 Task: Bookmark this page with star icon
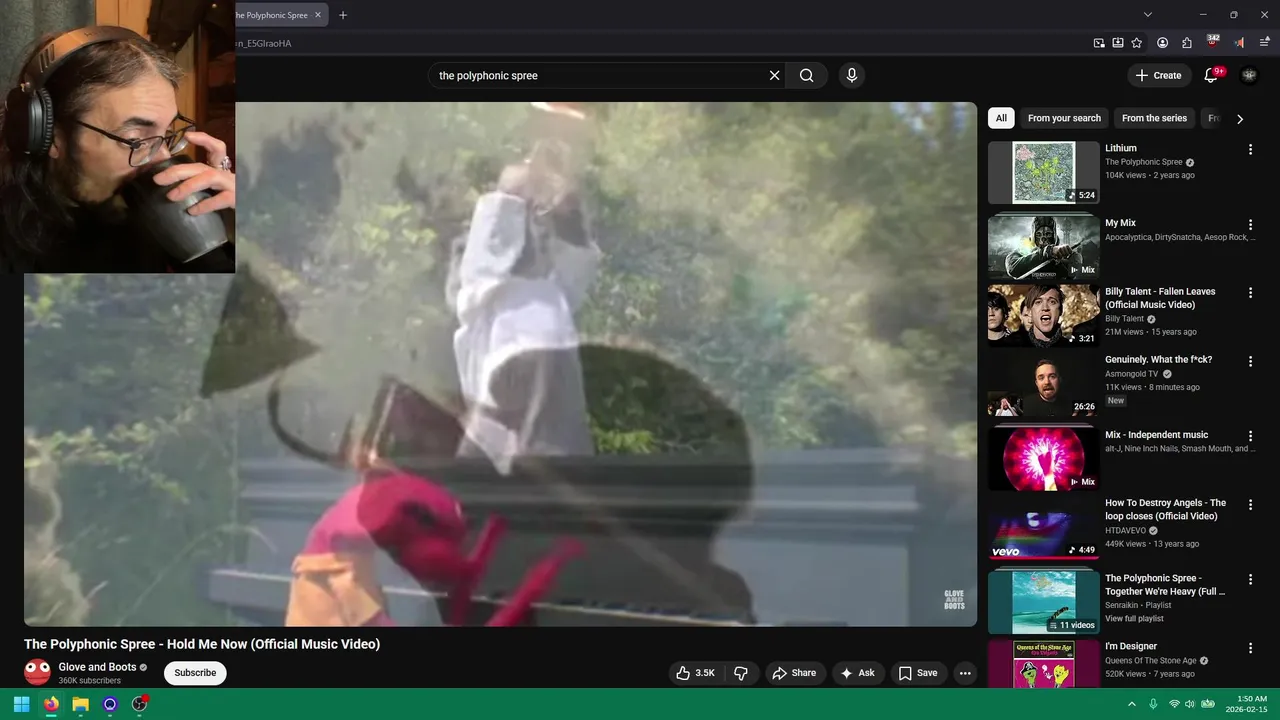click(x=1137, y=43)
